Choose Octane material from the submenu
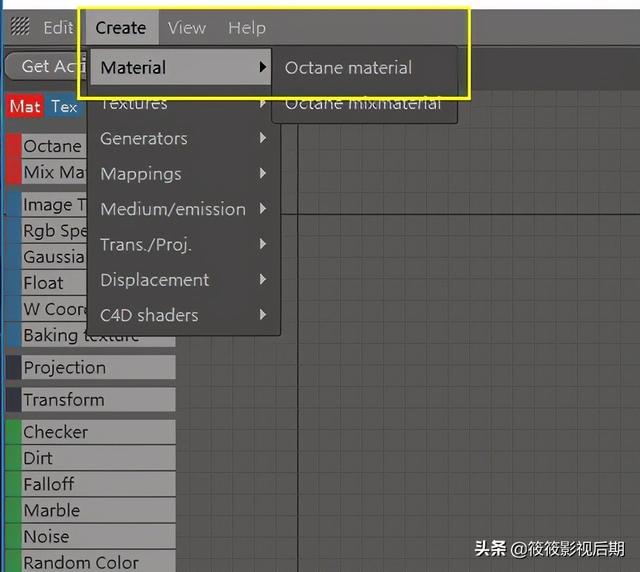Screen dimensions: 640x572 click(348, 67)
